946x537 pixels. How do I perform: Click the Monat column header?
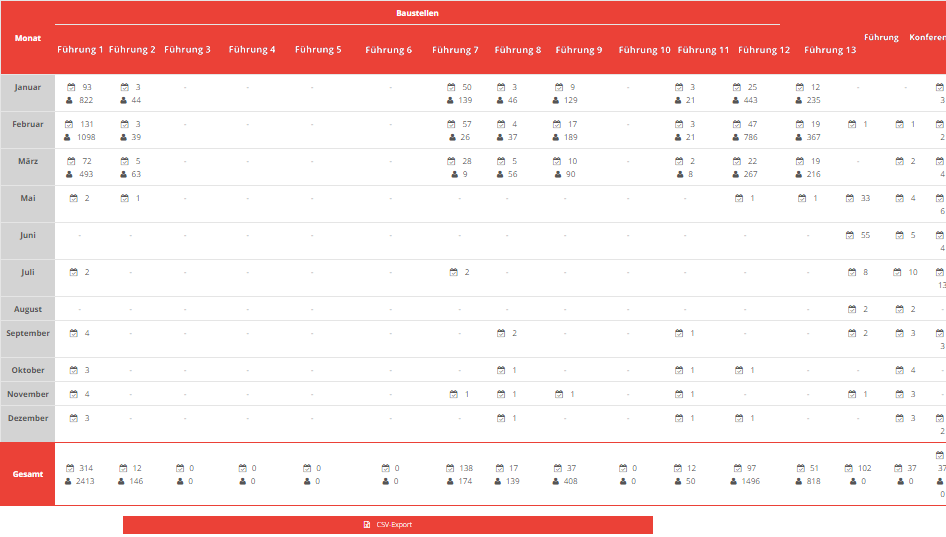[28, 38]
